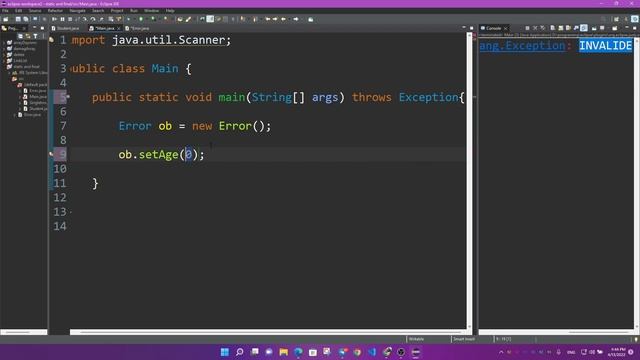Click the Forward navigation arrow in toolbar
The image size is (640, 360).
point(296,19)
